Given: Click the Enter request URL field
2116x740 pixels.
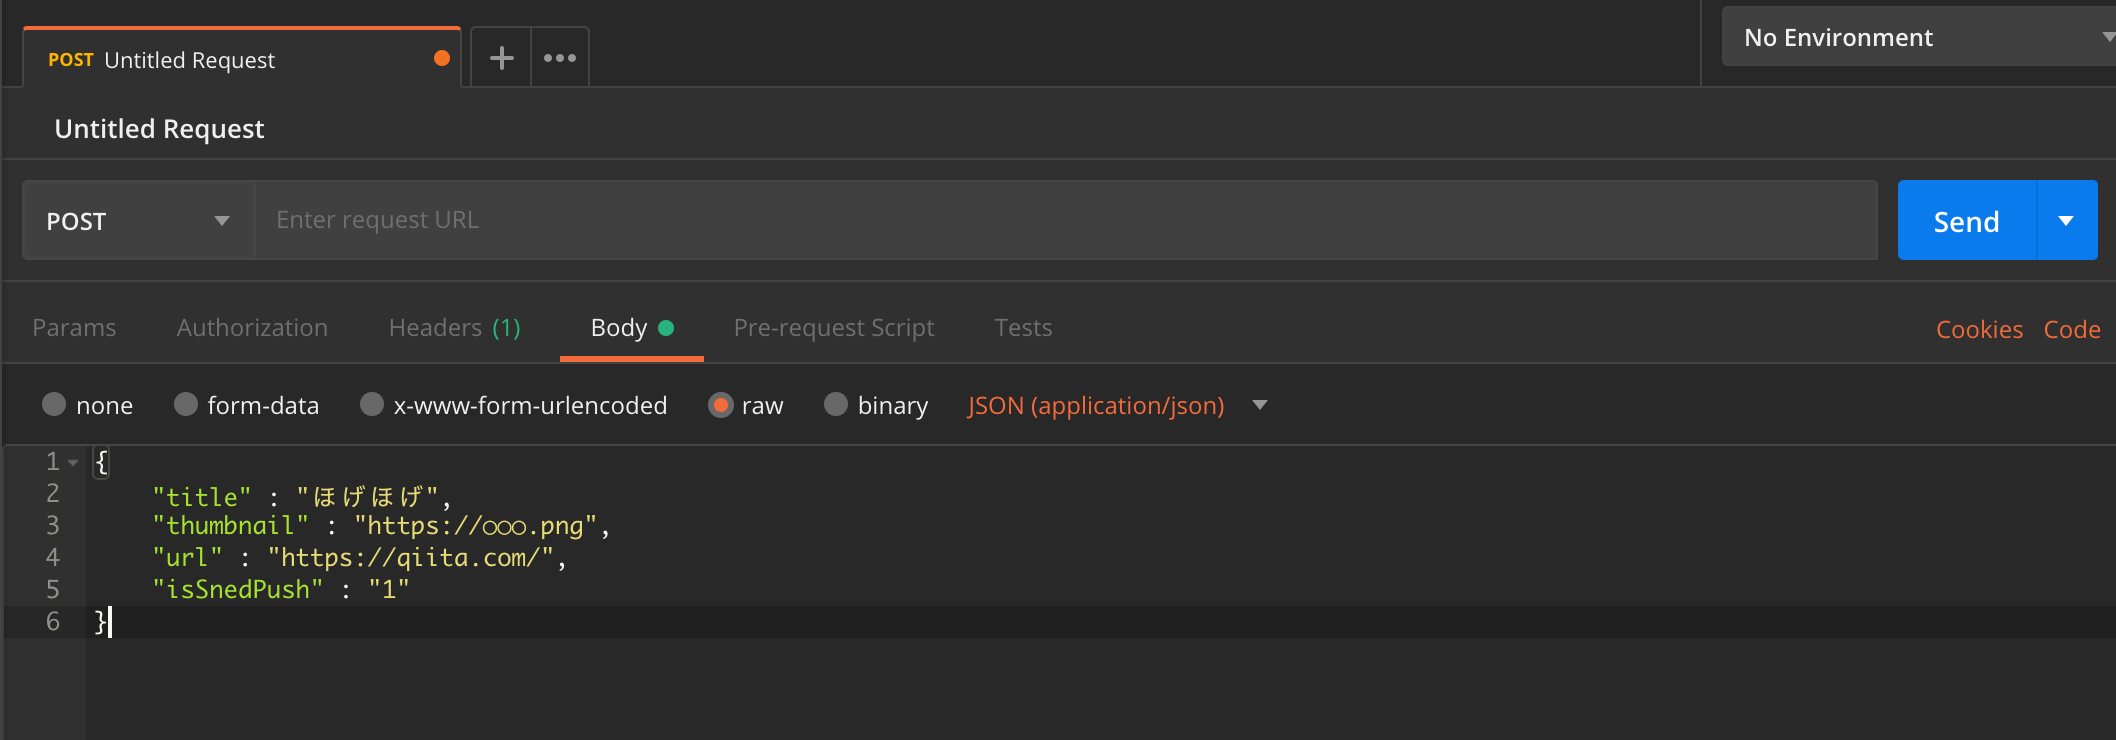Looking at the screenshot, I should (1065, 220).
